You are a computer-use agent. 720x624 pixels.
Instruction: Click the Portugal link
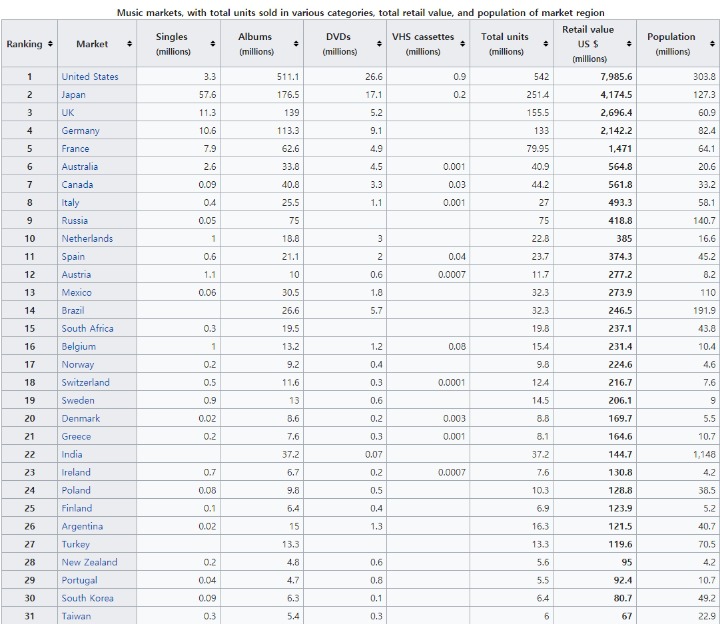click(79, 580)
